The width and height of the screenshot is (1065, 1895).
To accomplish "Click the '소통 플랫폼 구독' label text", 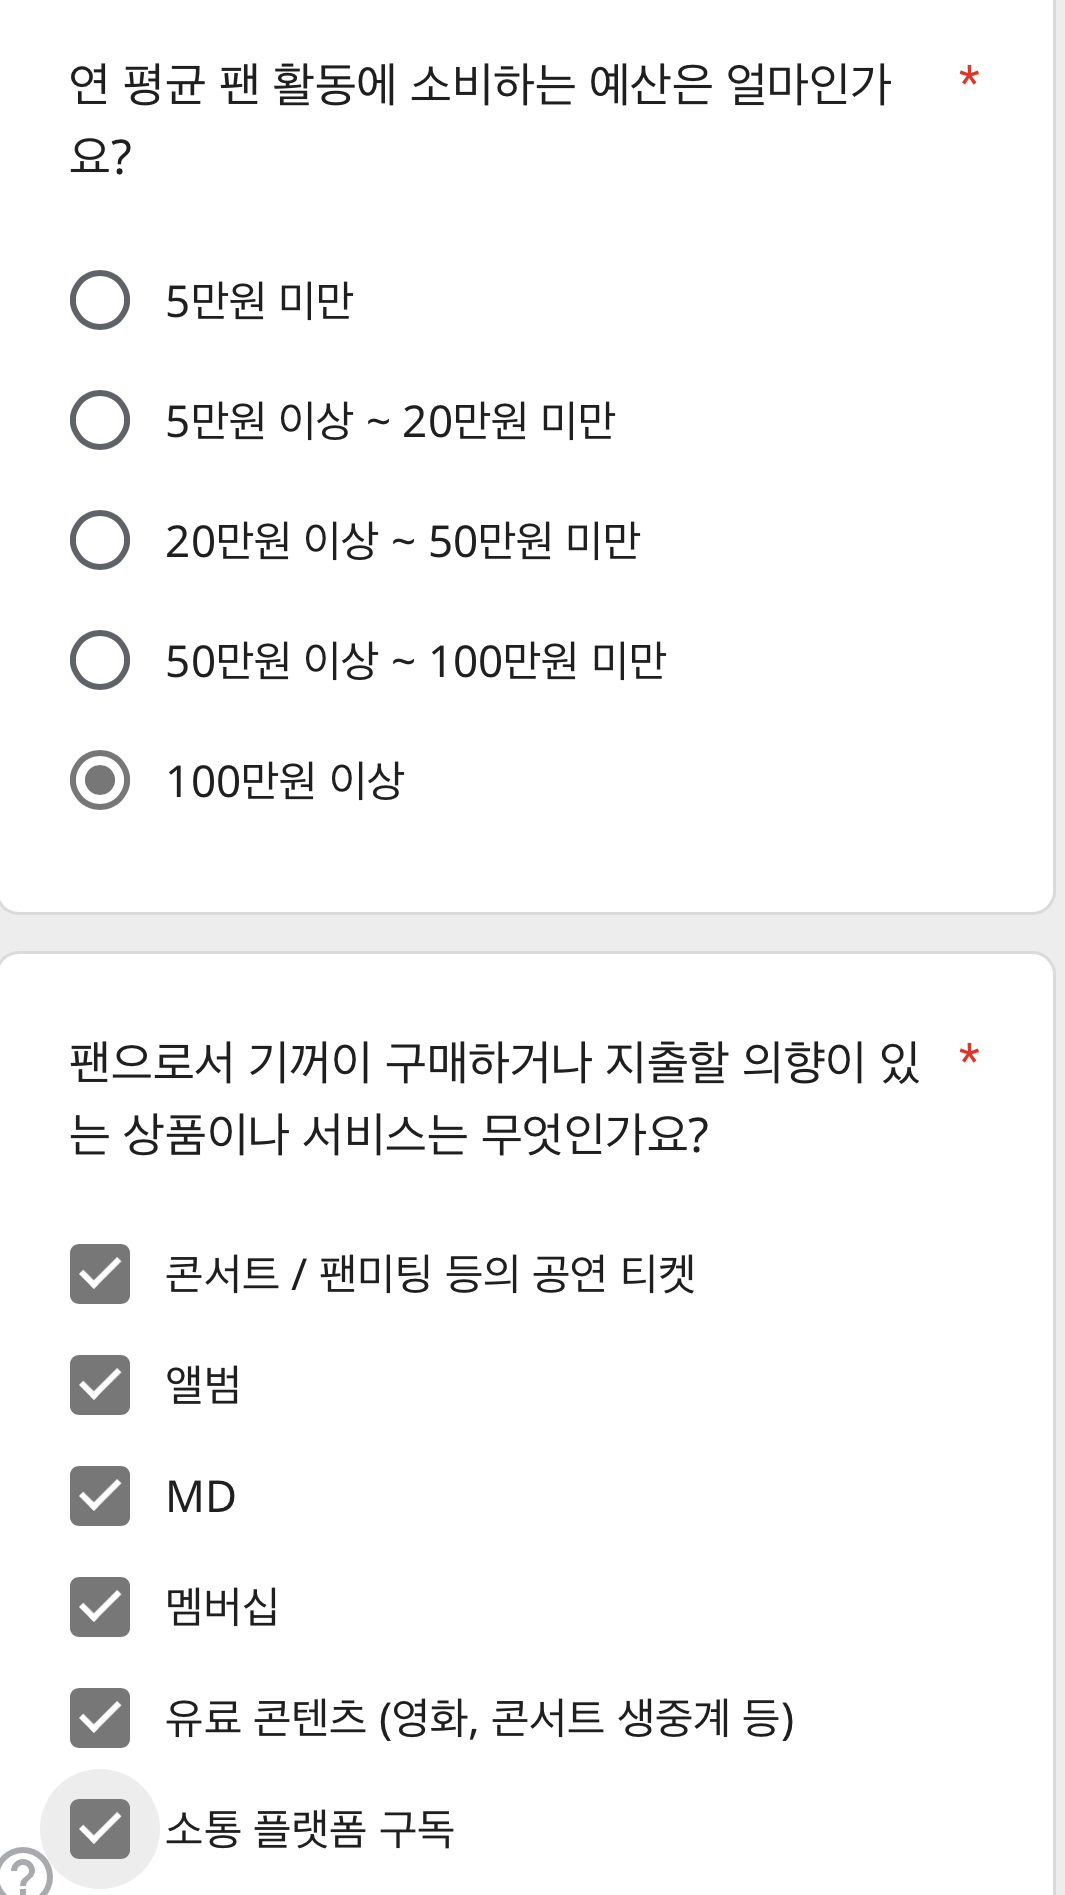I will [x=310, y=1829].
